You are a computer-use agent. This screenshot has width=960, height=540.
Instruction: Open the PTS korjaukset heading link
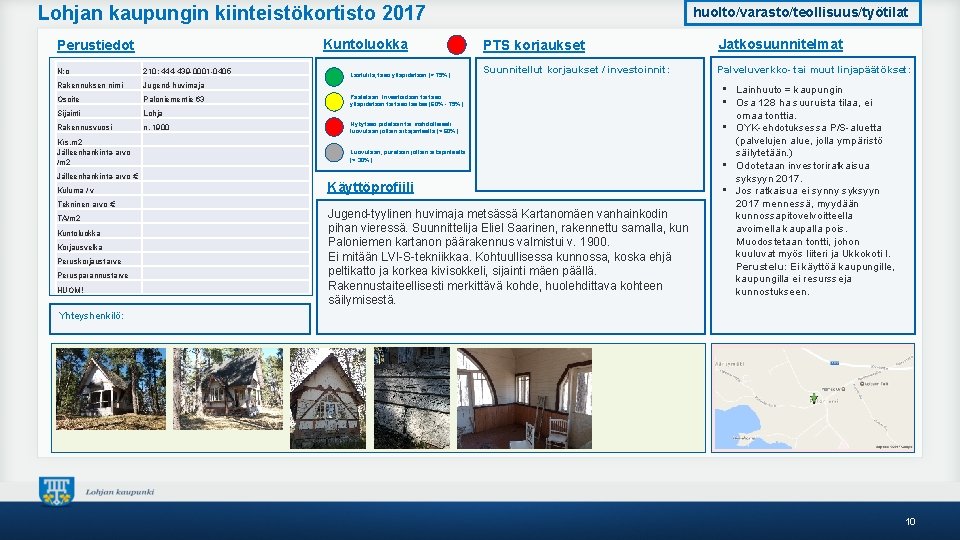click(x=534, y=45)
